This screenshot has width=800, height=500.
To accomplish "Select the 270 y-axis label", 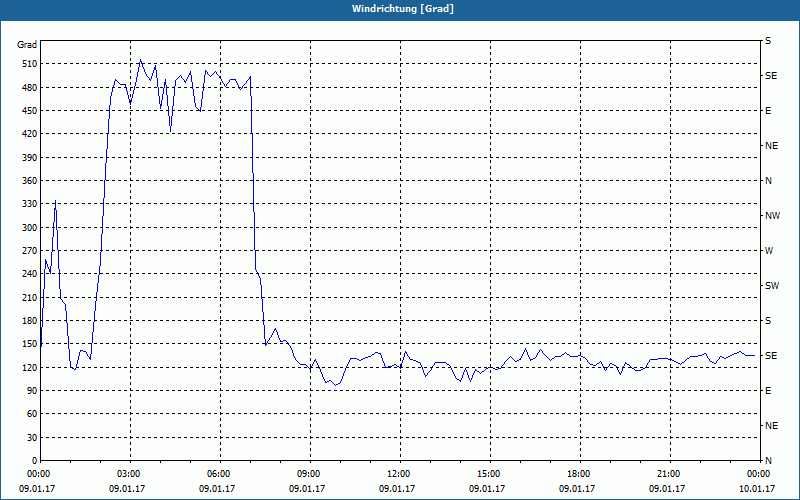I will coord(30,251).
